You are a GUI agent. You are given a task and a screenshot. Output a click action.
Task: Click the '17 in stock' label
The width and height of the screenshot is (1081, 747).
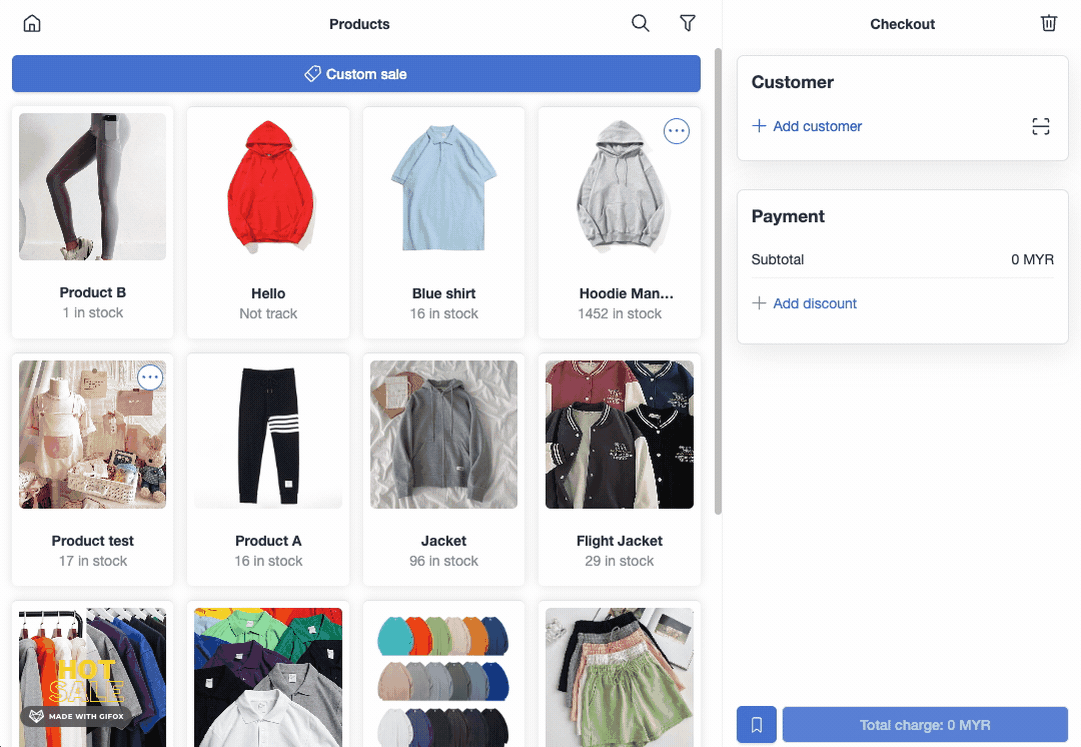pyautogui.click(x=92, y=561)
